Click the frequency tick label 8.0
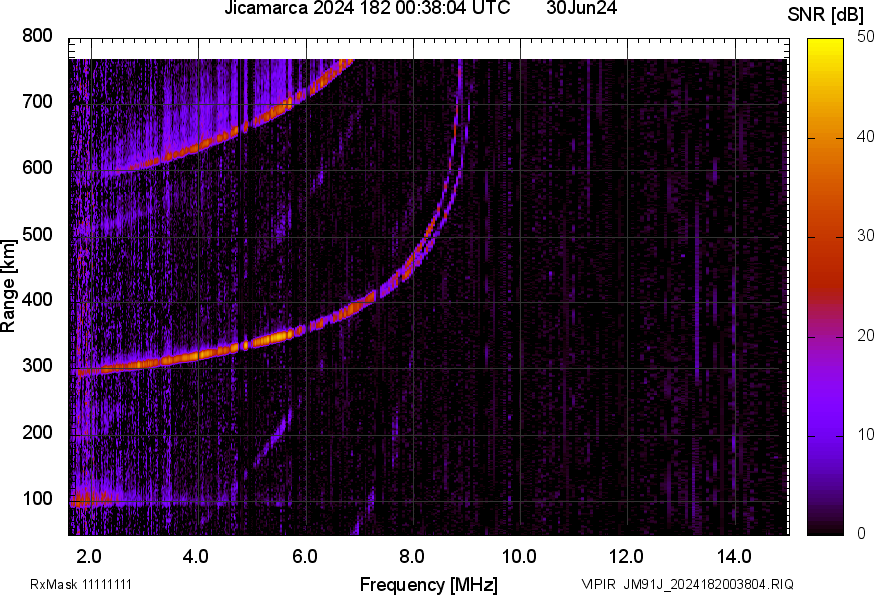The height and width of the screenshot is (595, 874). point(412,556)
